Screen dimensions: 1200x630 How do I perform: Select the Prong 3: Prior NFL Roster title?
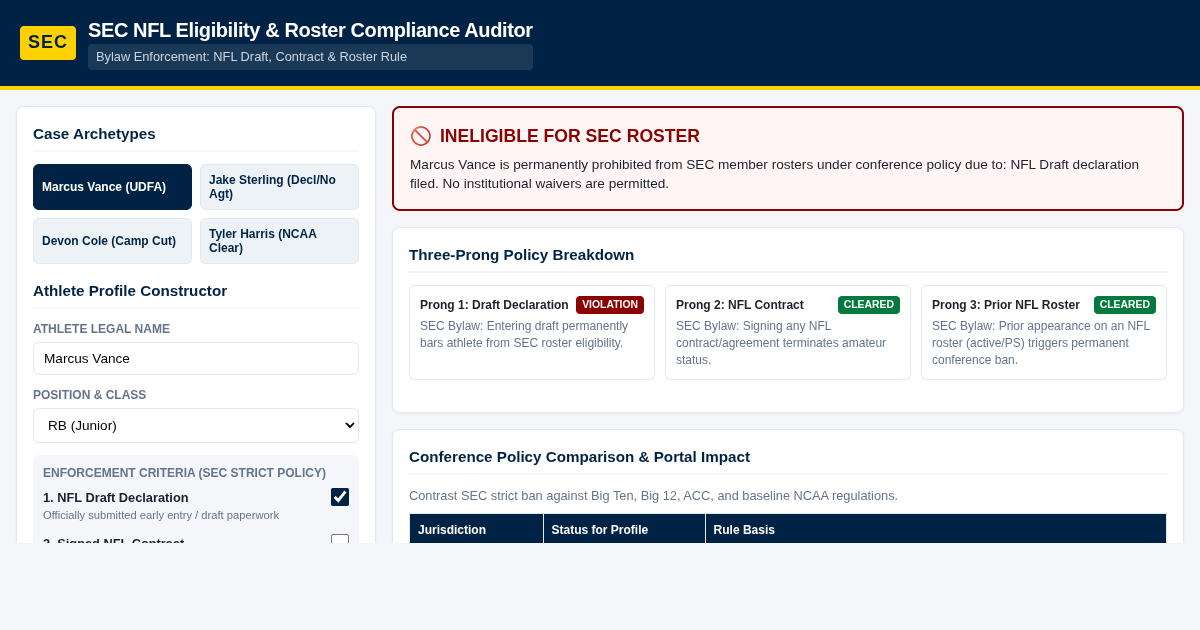click(x=1006, y=305)
